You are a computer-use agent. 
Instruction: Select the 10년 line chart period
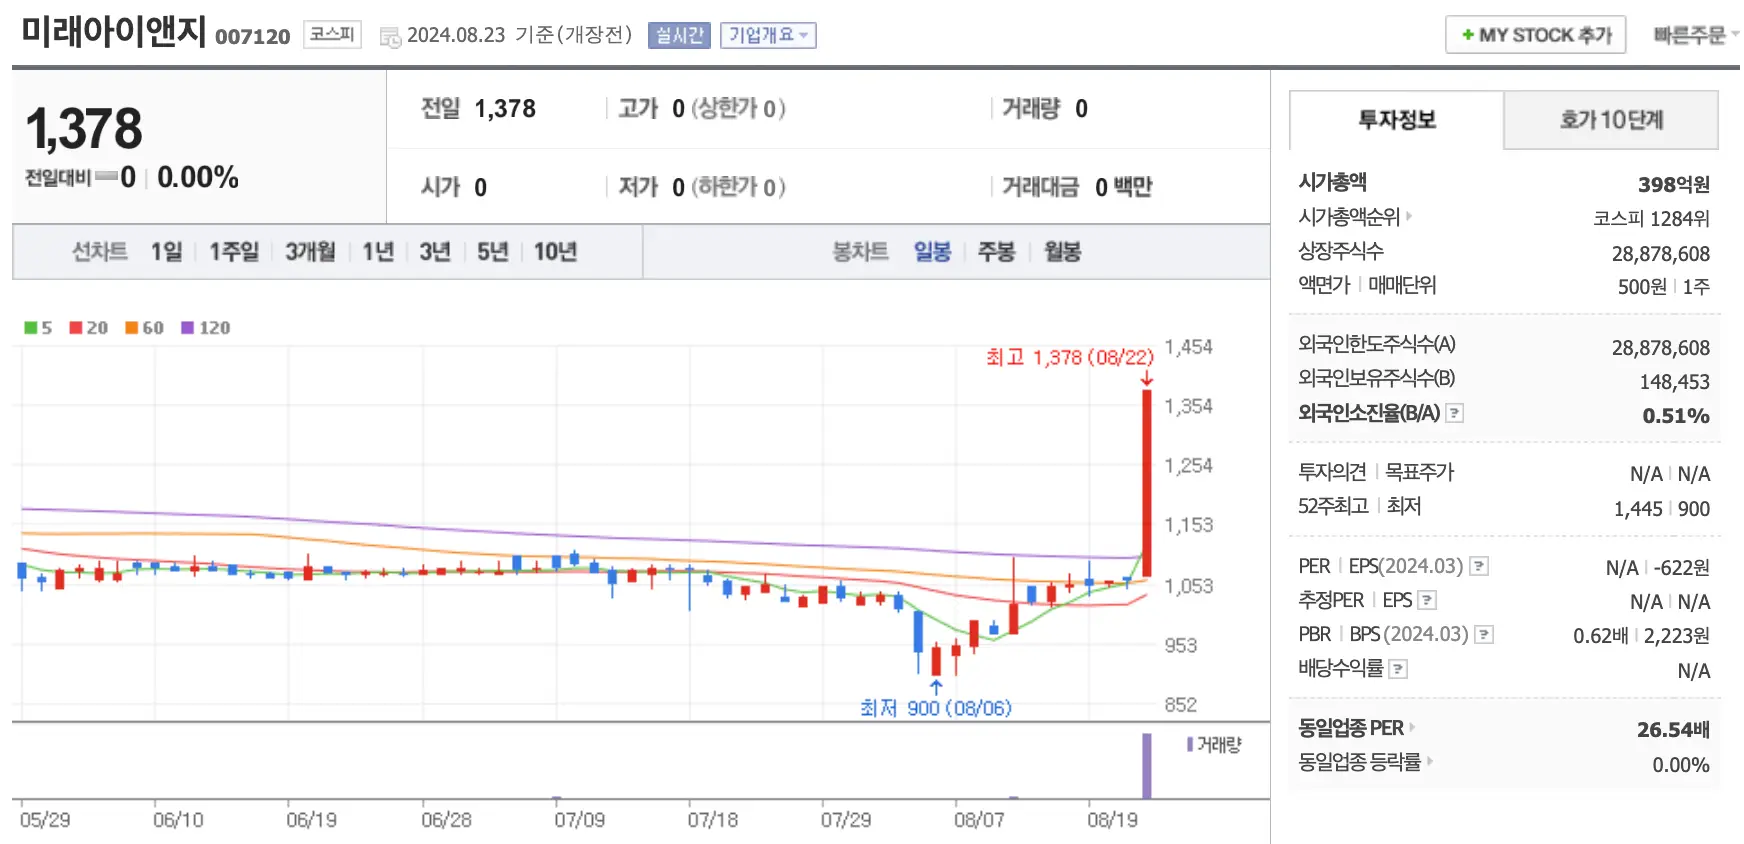[x=555, y=251]
